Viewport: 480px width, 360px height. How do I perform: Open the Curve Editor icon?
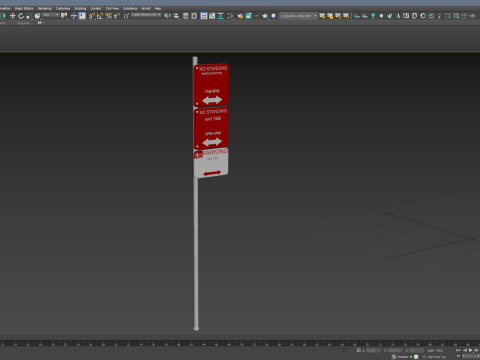click(x=212, y=16)
